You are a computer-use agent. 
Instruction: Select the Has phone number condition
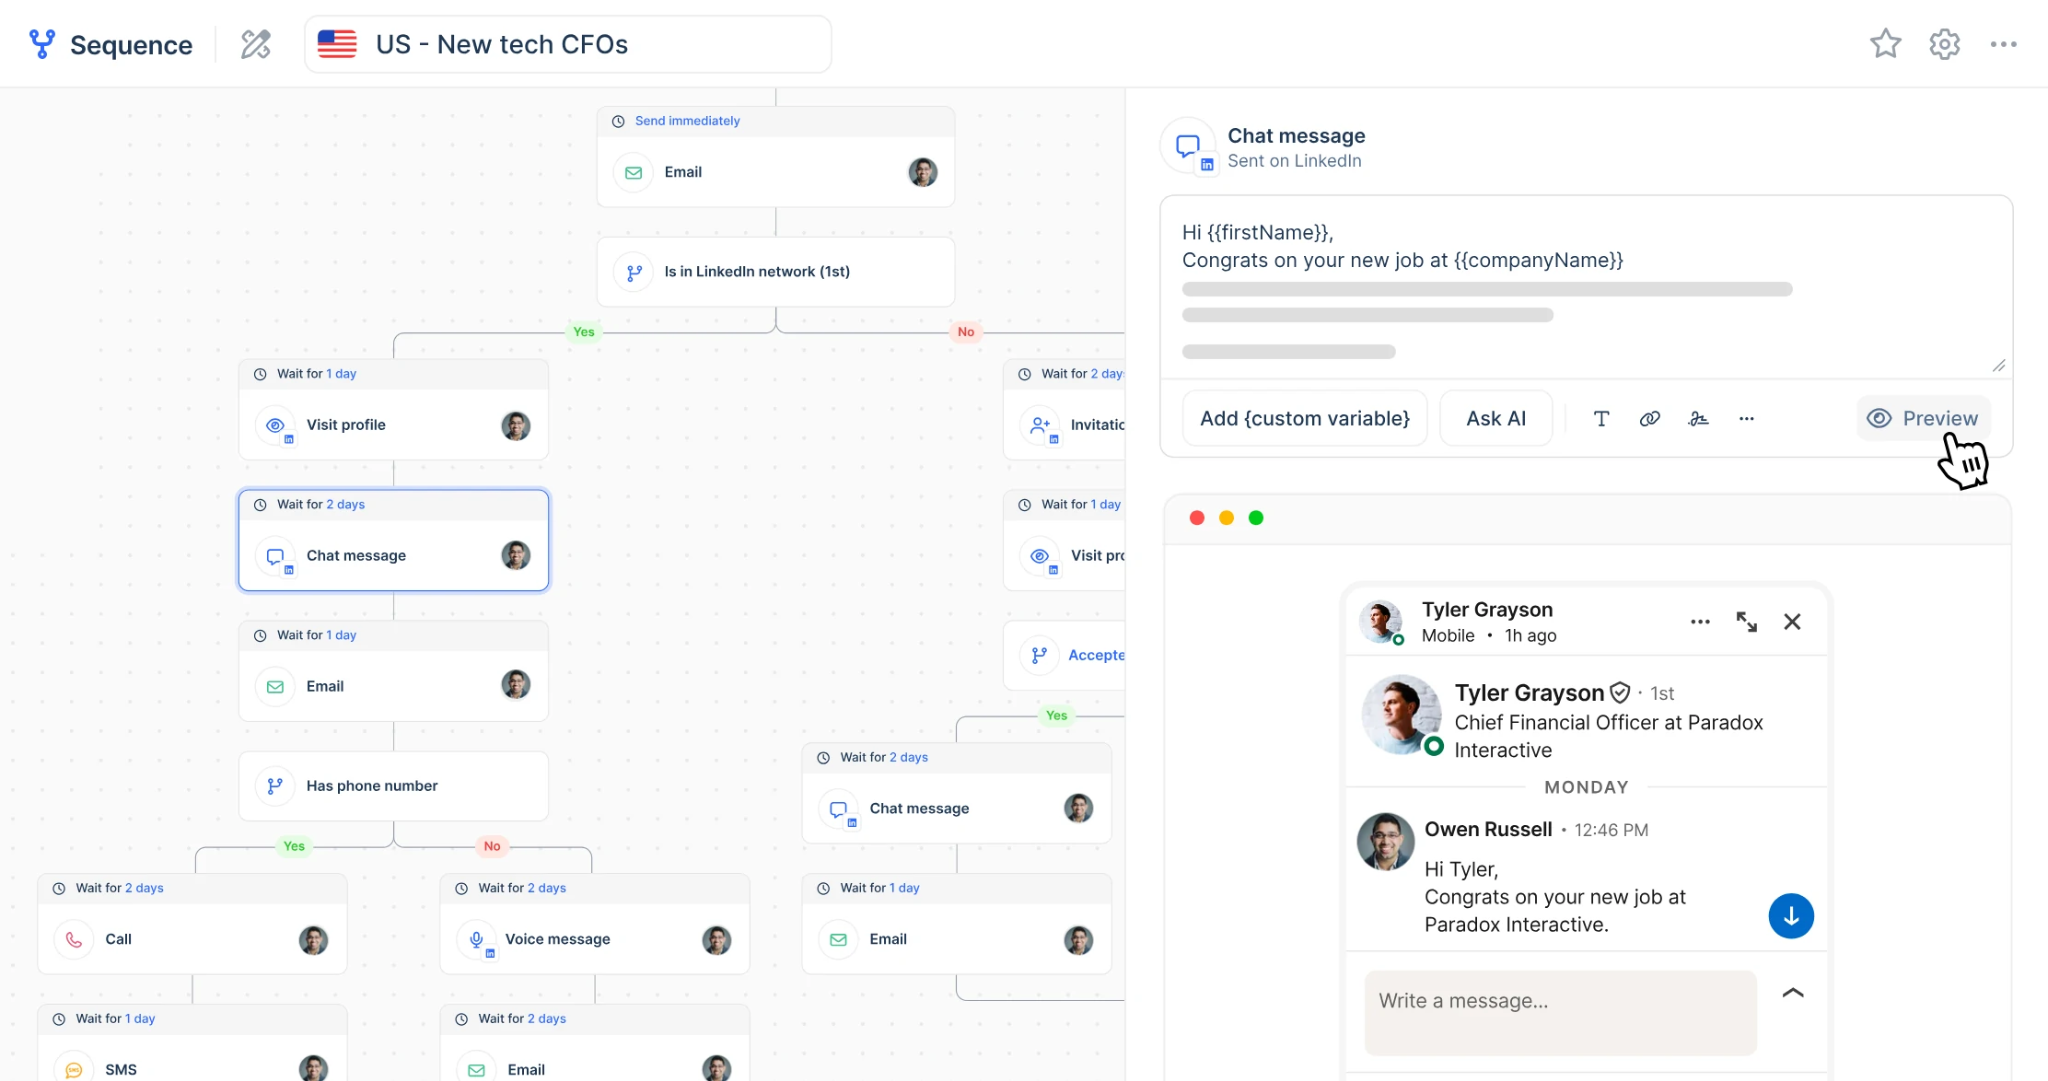click(394, 786)
